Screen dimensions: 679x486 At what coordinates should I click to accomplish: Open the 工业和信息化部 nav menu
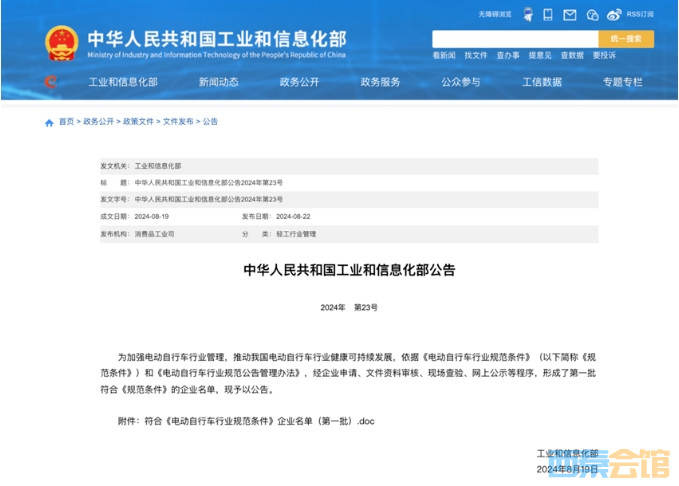tap(123, 82)
